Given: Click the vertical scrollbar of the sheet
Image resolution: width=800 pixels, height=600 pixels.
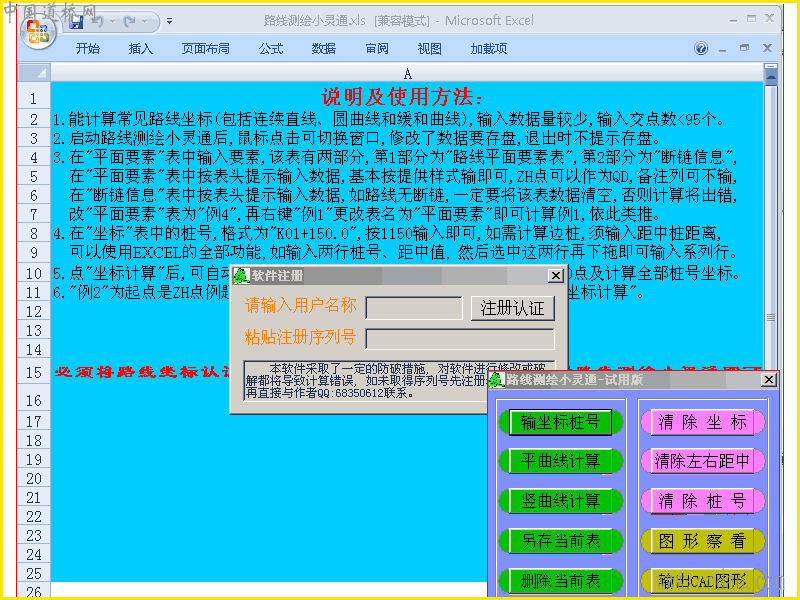Looking at the screenshot, I should (x=770, y=316).
